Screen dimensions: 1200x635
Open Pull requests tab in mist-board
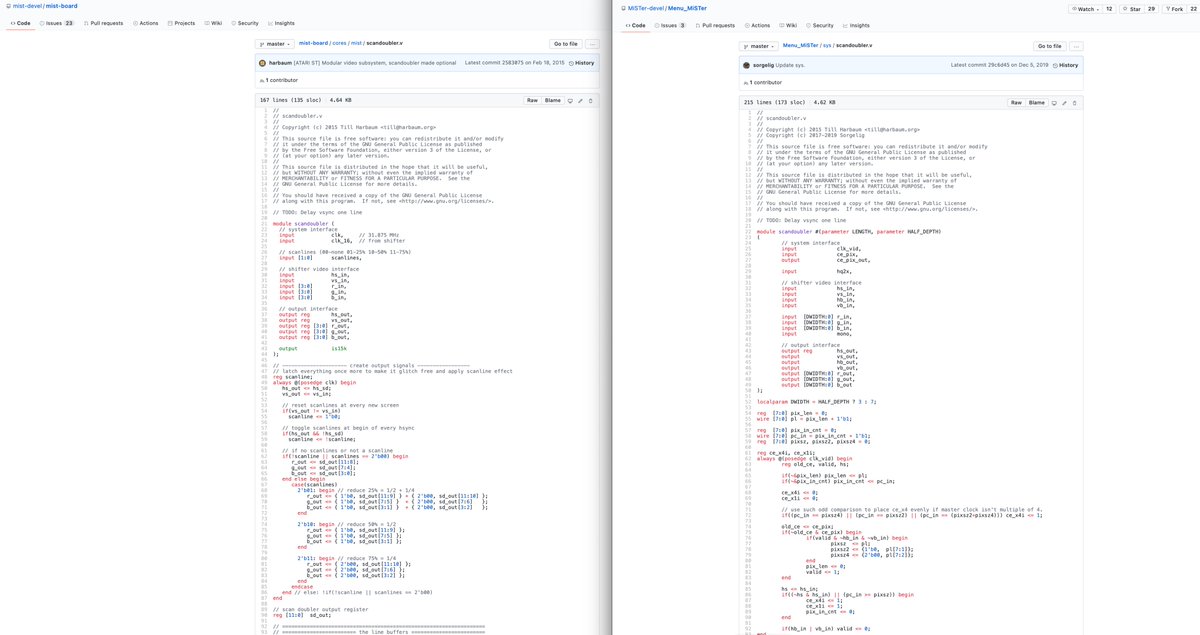[104, 22]
